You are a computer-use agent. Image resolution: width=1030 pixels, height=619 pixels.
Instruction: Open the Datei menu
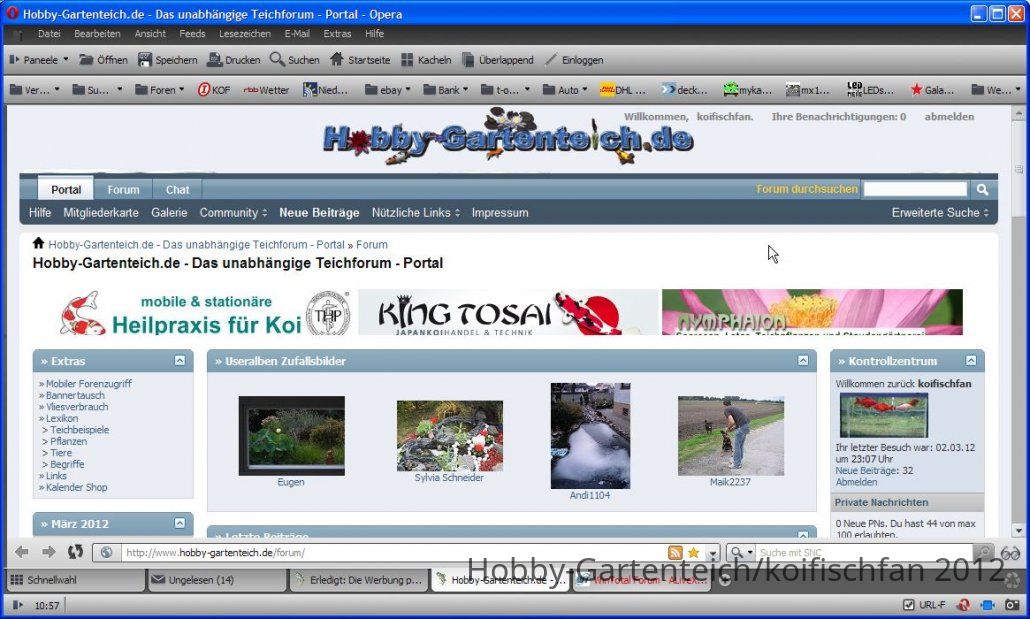49,34
